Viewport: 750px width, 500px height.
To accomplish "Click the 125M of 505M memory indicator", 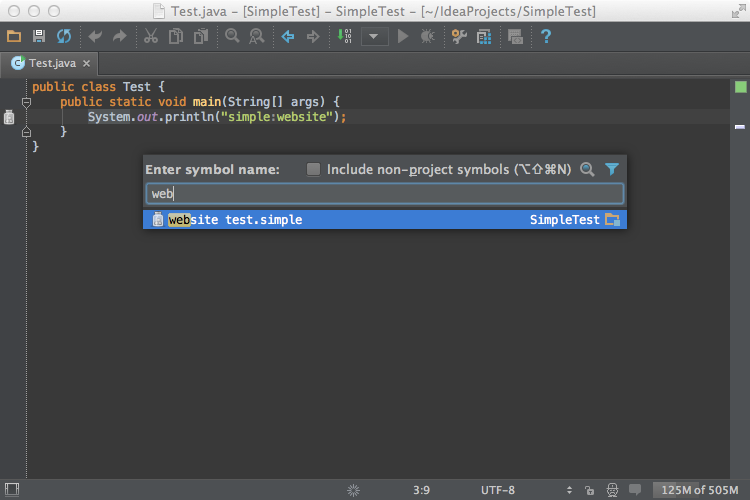I will coord(700,490).
